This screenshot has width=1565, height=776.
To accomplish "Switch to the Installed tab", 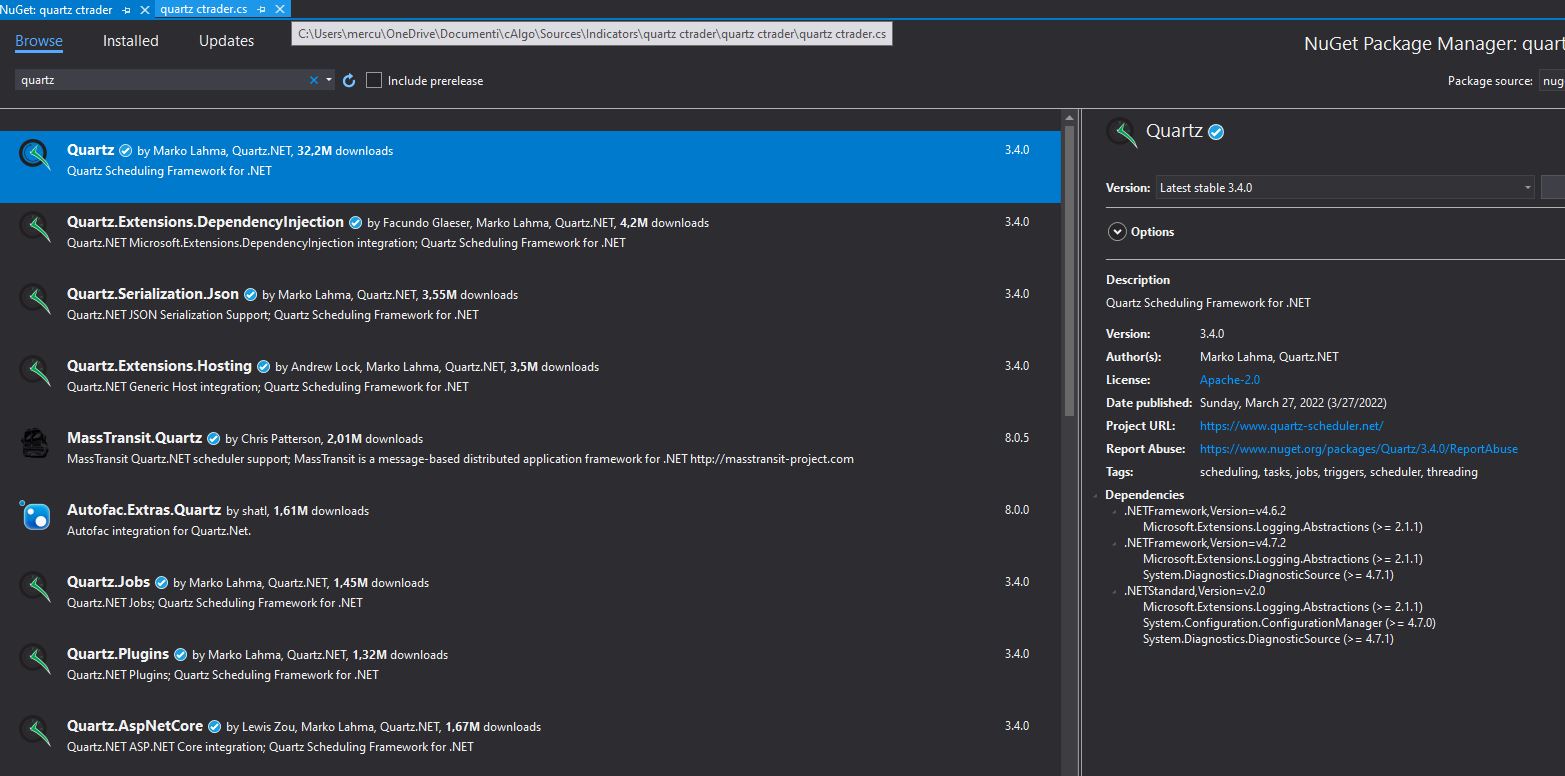I will (130, 41).
